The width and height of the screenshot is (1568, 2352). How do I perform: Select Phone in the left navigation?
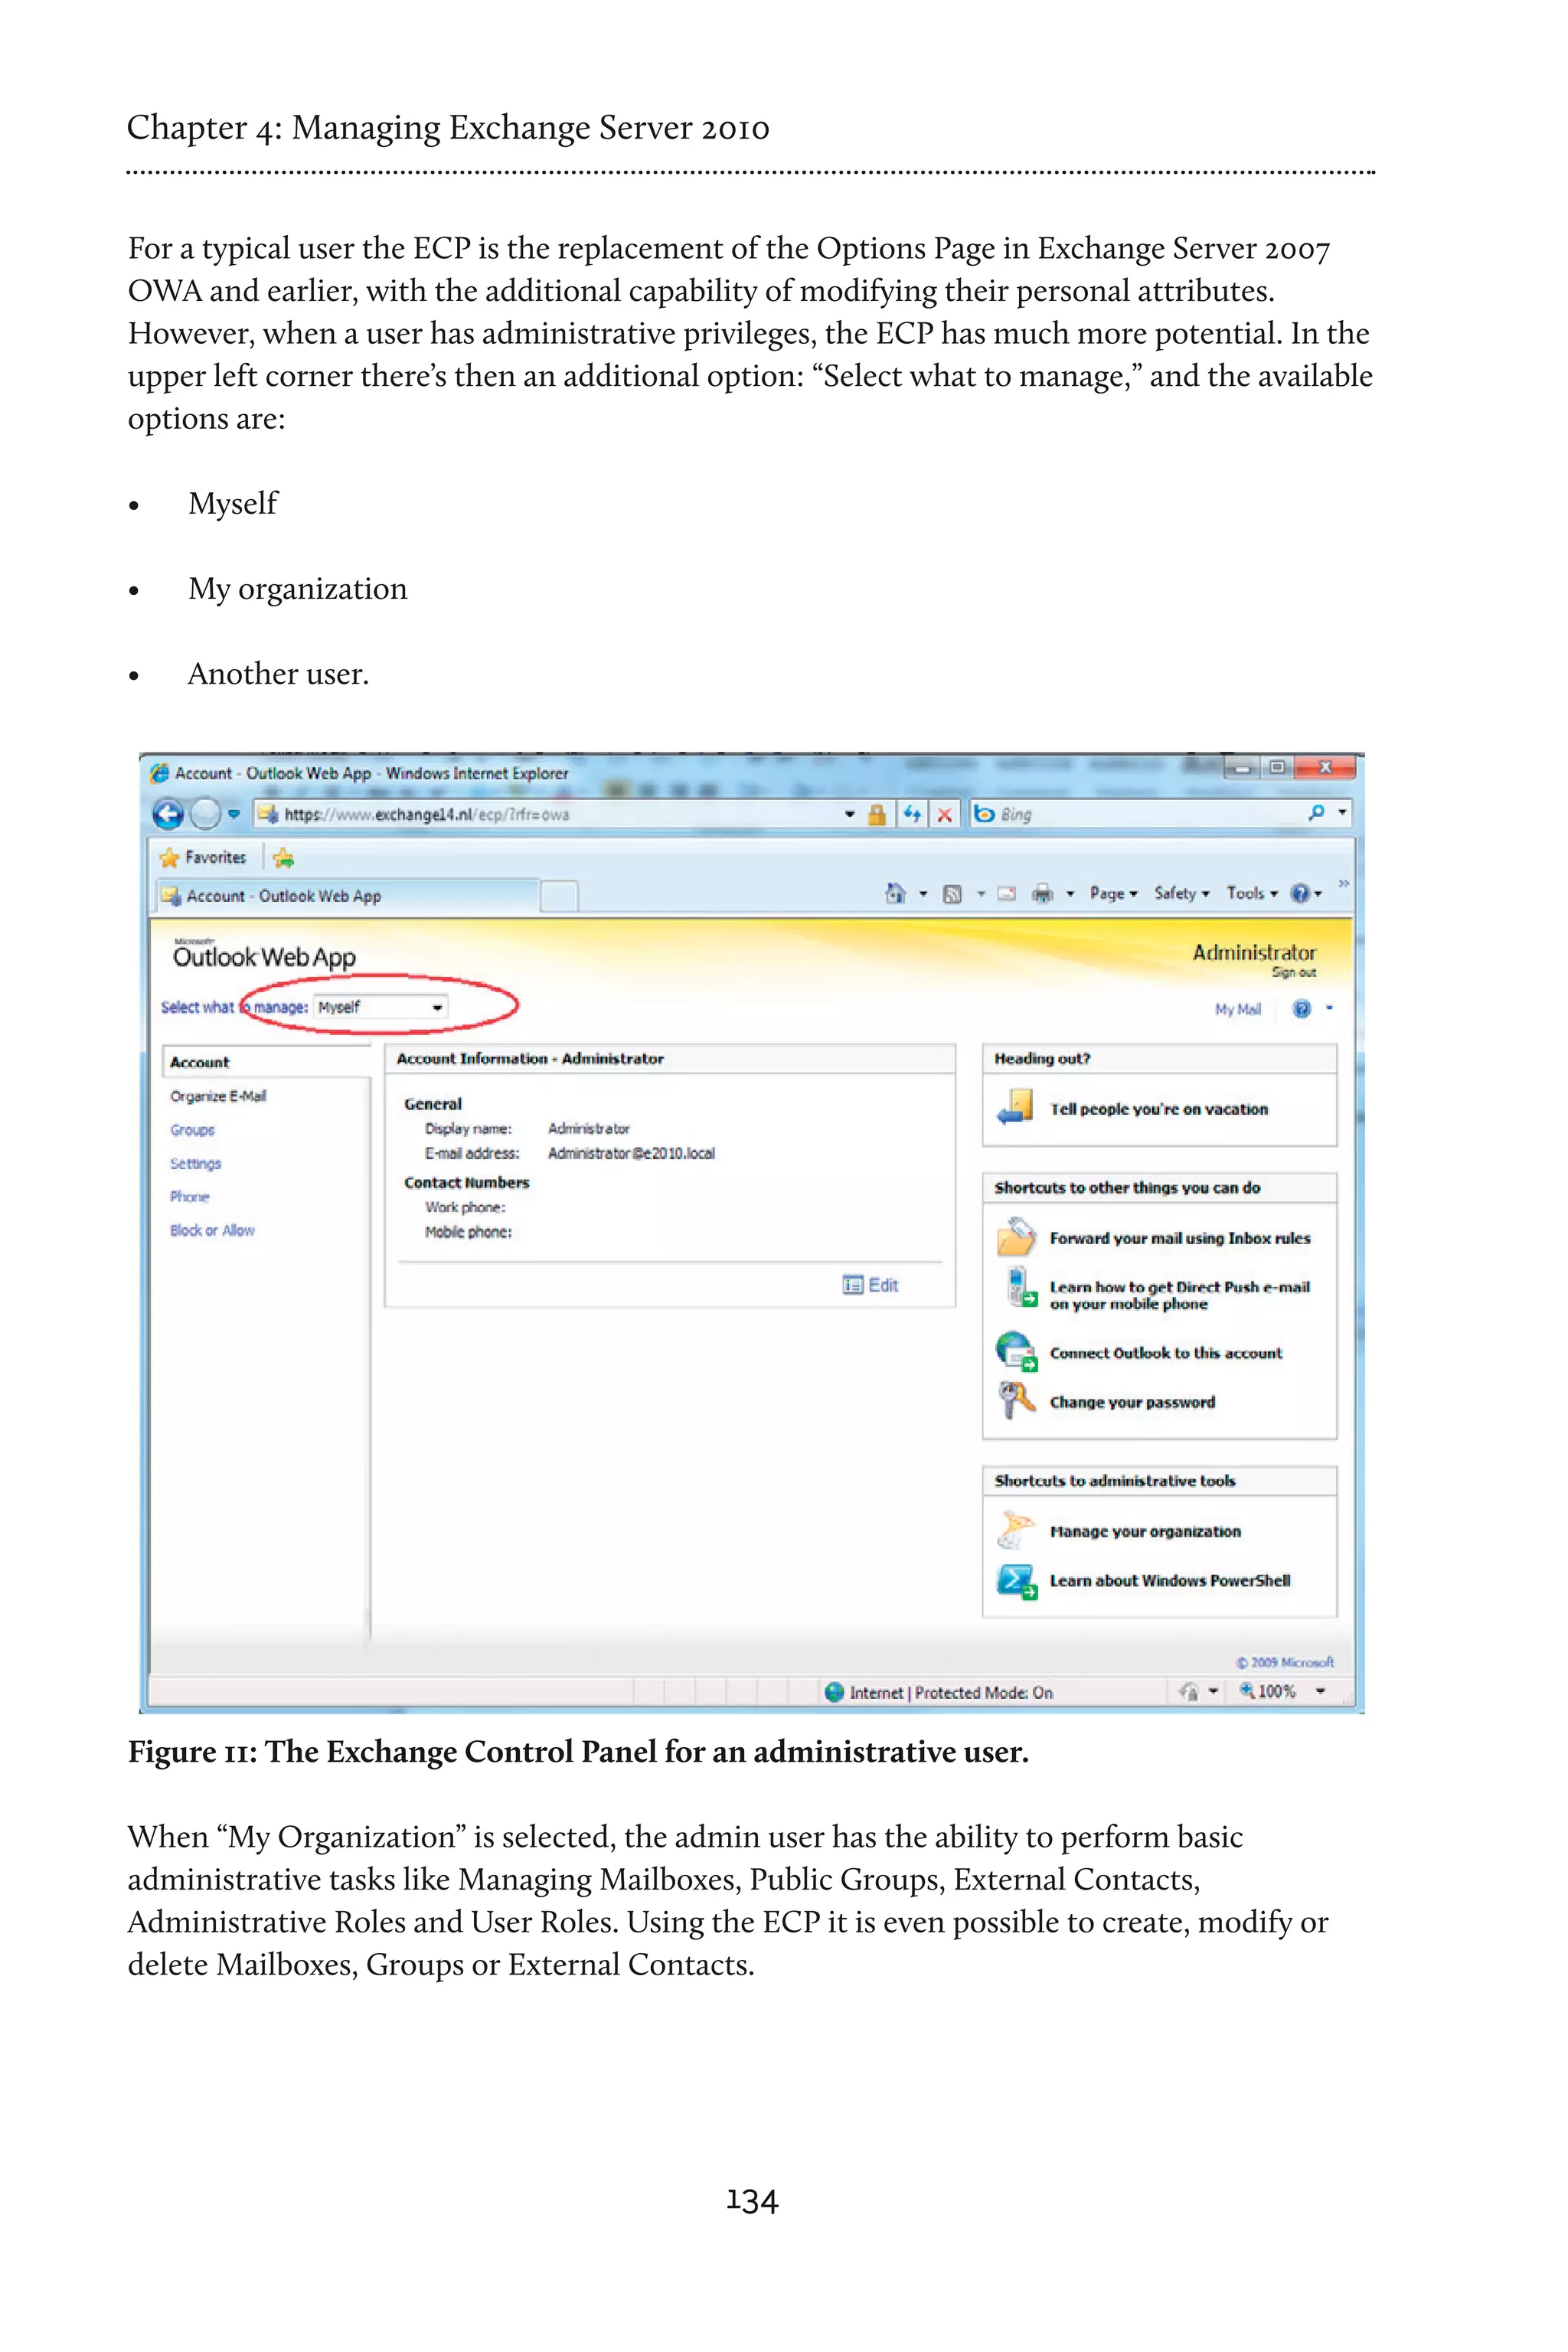point(189,1197)
